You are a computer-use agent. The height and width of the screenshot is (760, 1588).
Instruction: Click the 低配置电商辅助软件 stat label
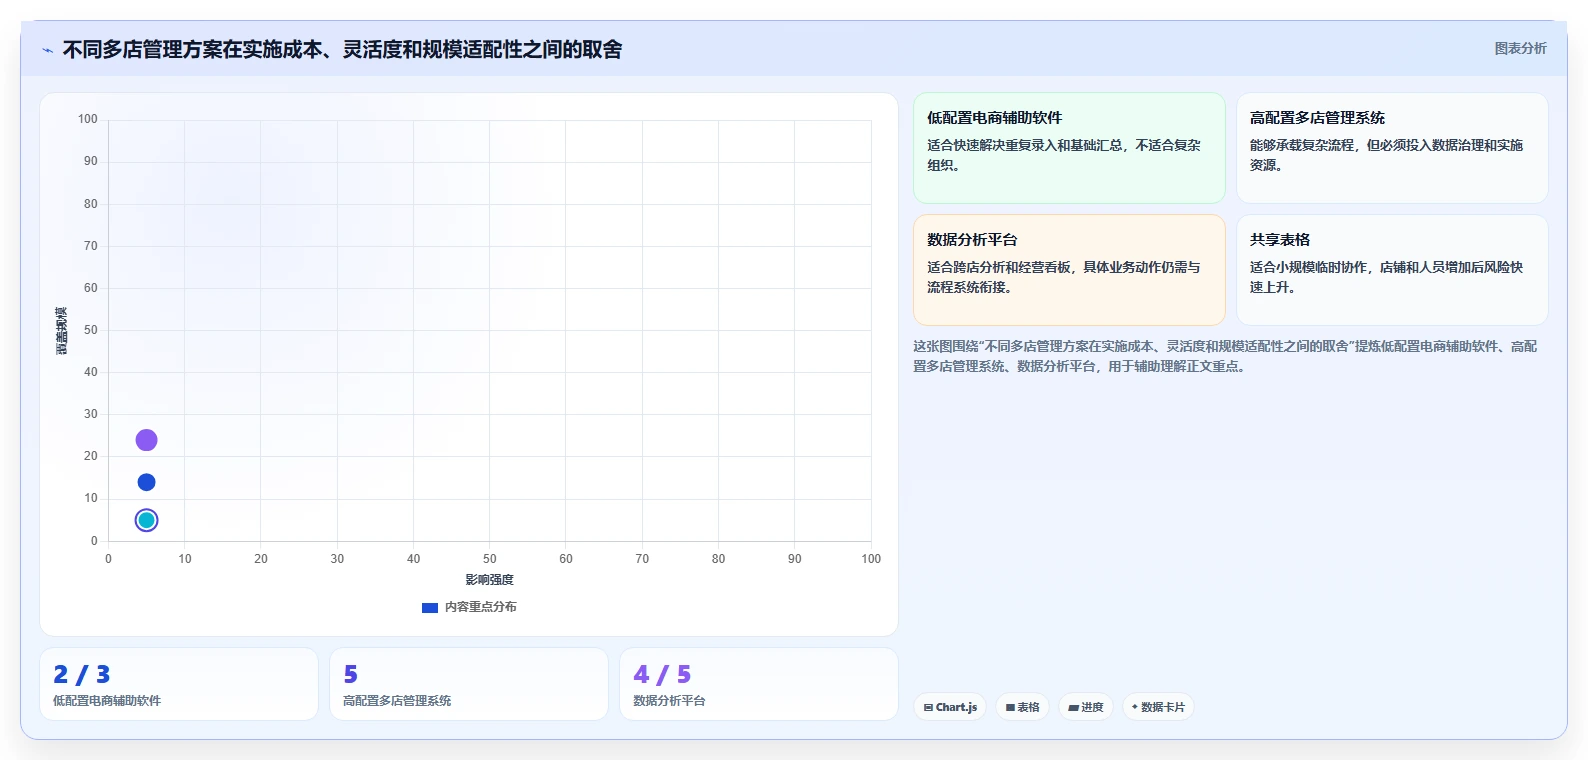[107, 701]
